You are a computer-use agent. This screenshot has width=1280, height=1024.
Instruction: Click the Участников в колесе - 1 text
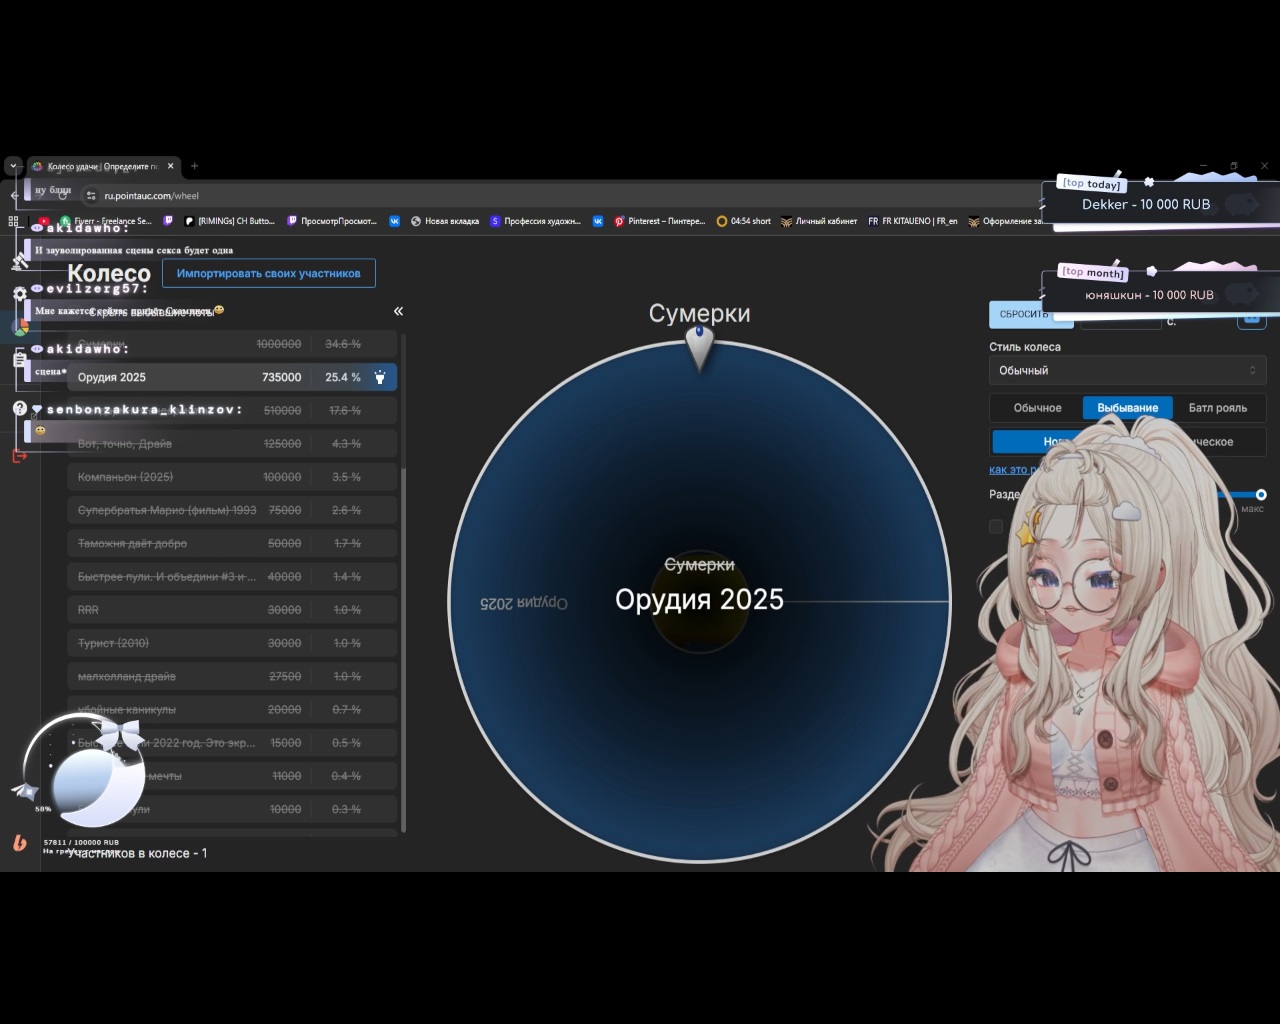(x=138, y=853)
